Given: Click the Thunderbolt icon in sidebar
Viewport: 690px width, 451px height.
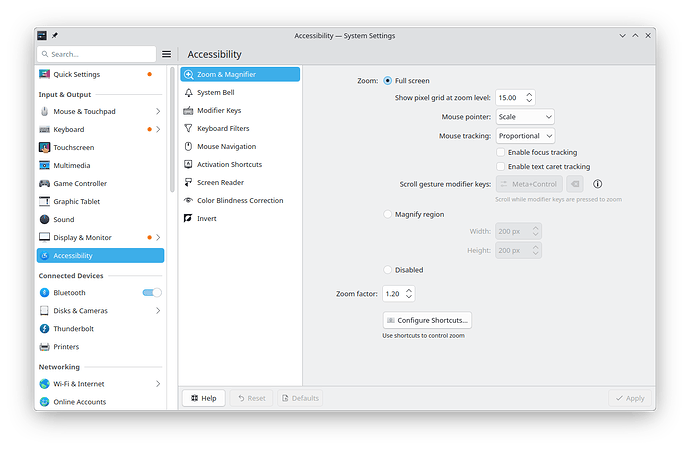Looking at the screenshot, I should tap(44, 328).
